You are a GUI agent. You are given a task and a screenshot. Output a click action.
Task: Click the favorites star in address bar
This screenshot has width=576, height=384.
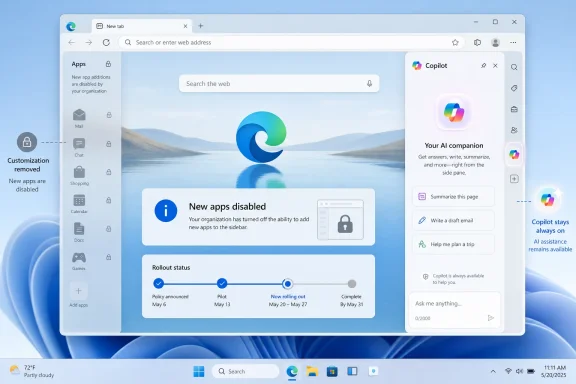click(x=455, y=43)
